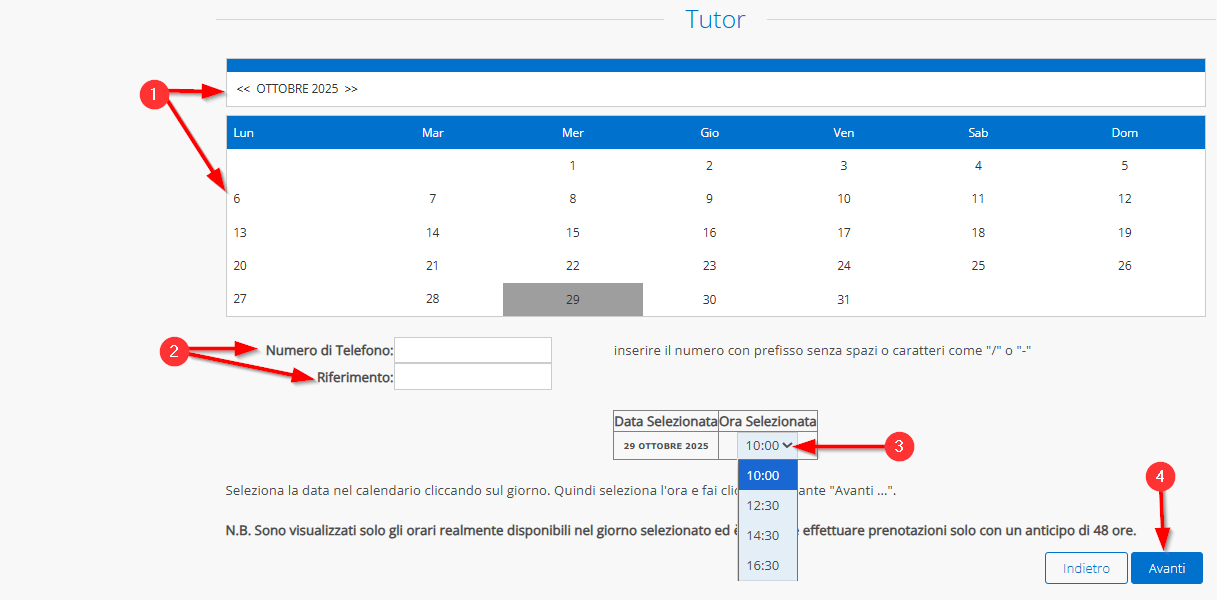Choose day 24 in the Ven column
Image resolution: width=1217 pixels, height=600 pixels.
pyautogui.click(x=844, y=266)
